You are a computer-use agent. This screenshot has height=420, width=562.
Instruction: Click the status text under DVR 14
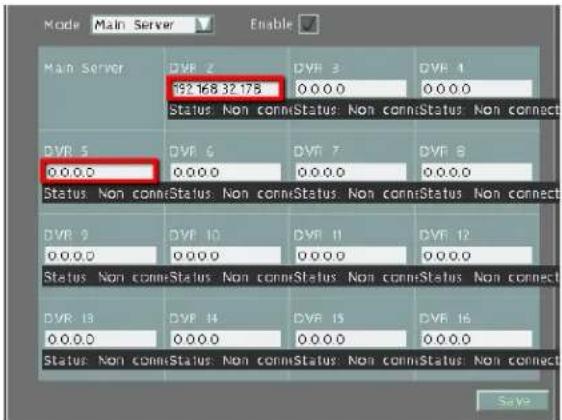click(x=230, y=361)
